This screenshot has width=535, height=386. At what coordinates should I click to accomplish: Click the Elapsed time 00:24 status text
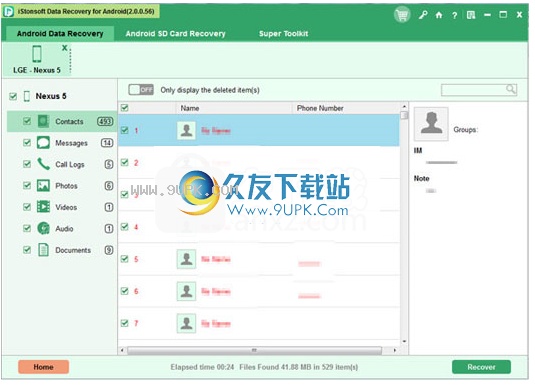click(202, 367)
